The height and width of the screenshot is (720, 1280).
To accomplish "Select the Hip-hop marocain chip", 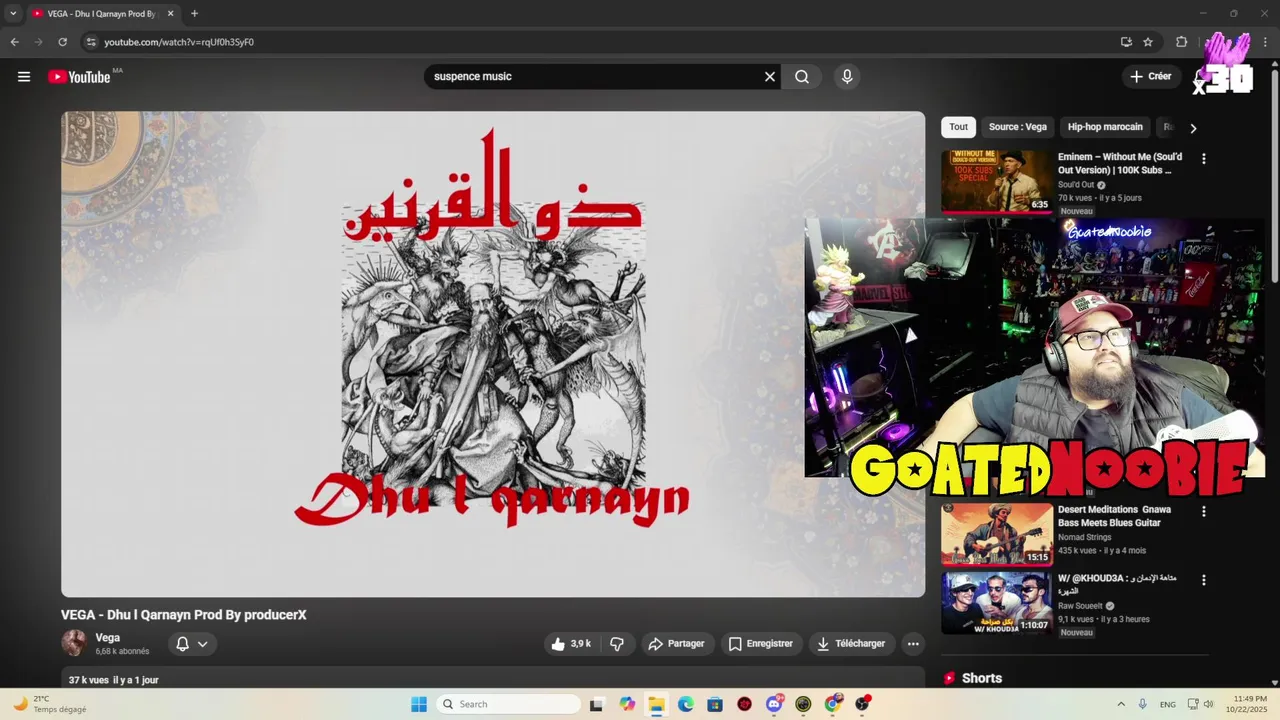I will (x=1105, y=127).
